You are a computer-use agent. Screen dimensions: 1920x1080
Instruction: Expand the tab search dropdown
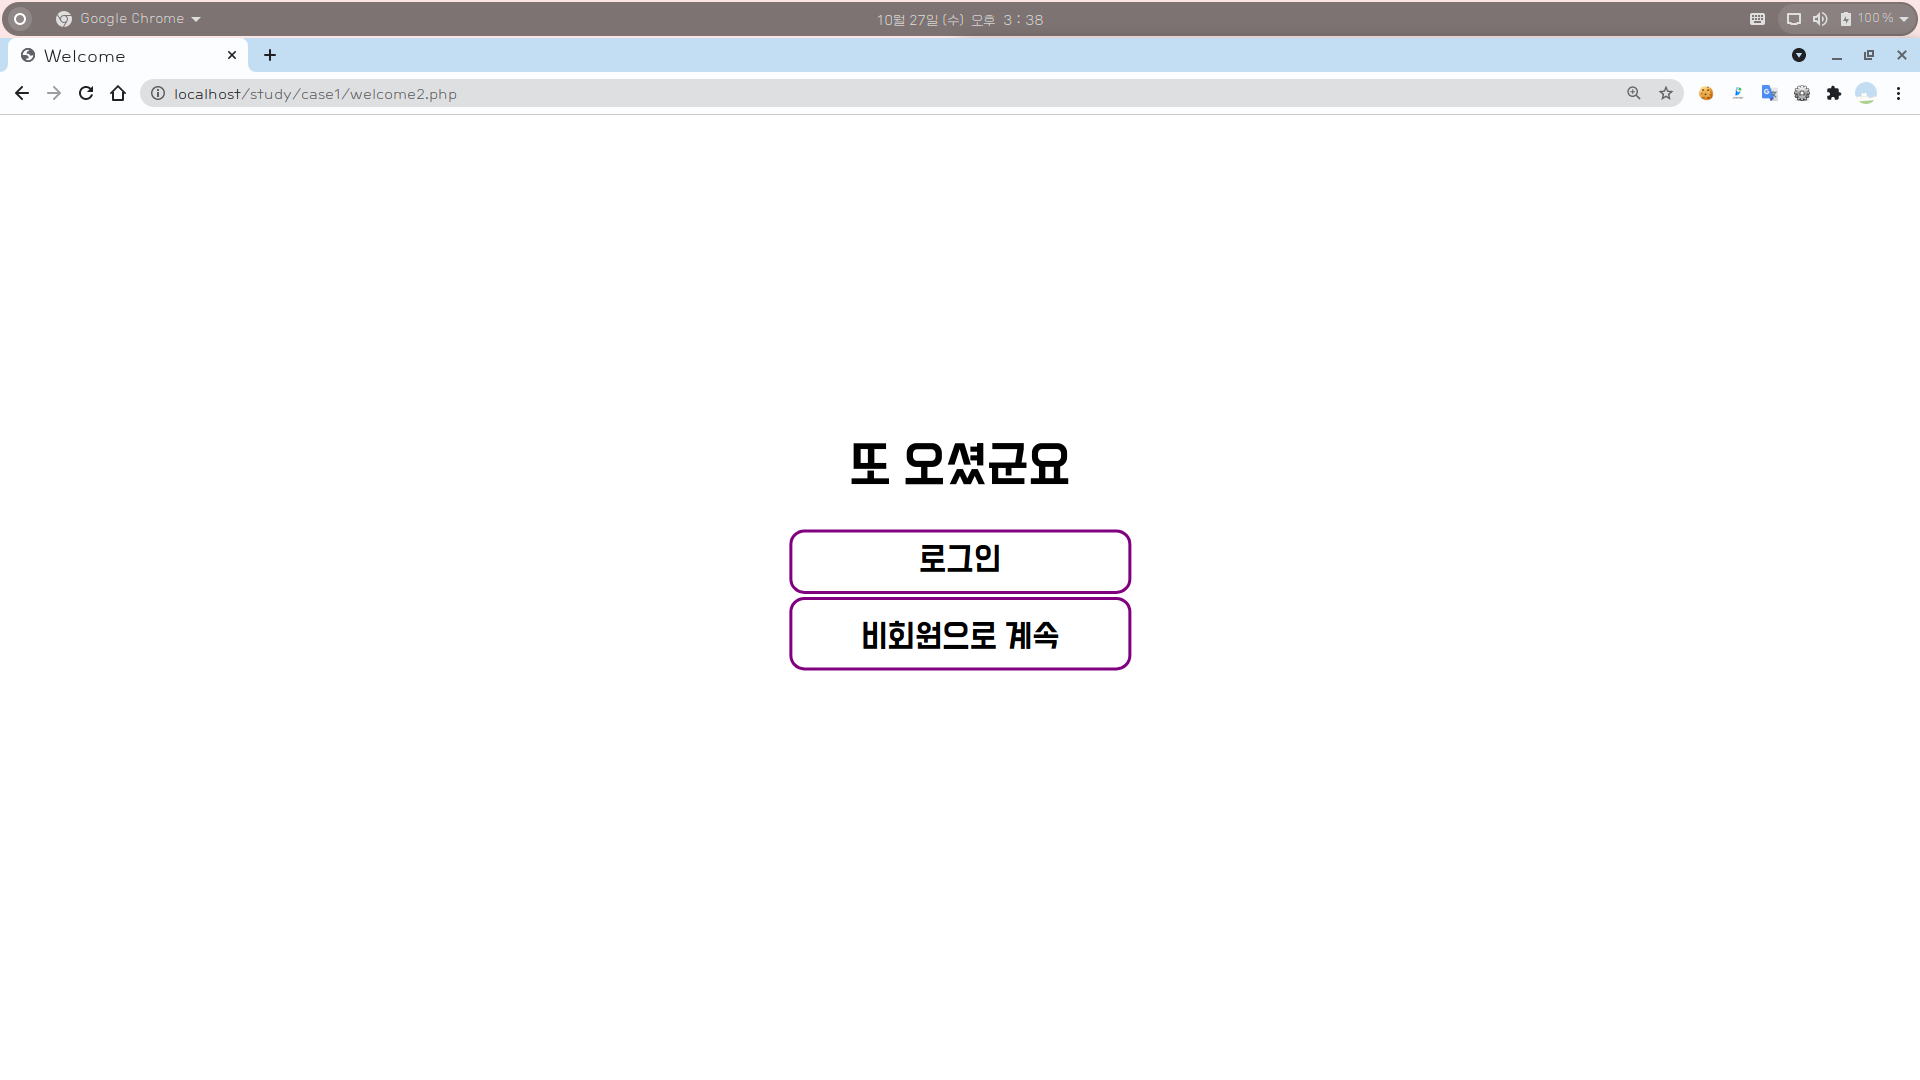click(1798, 55)
